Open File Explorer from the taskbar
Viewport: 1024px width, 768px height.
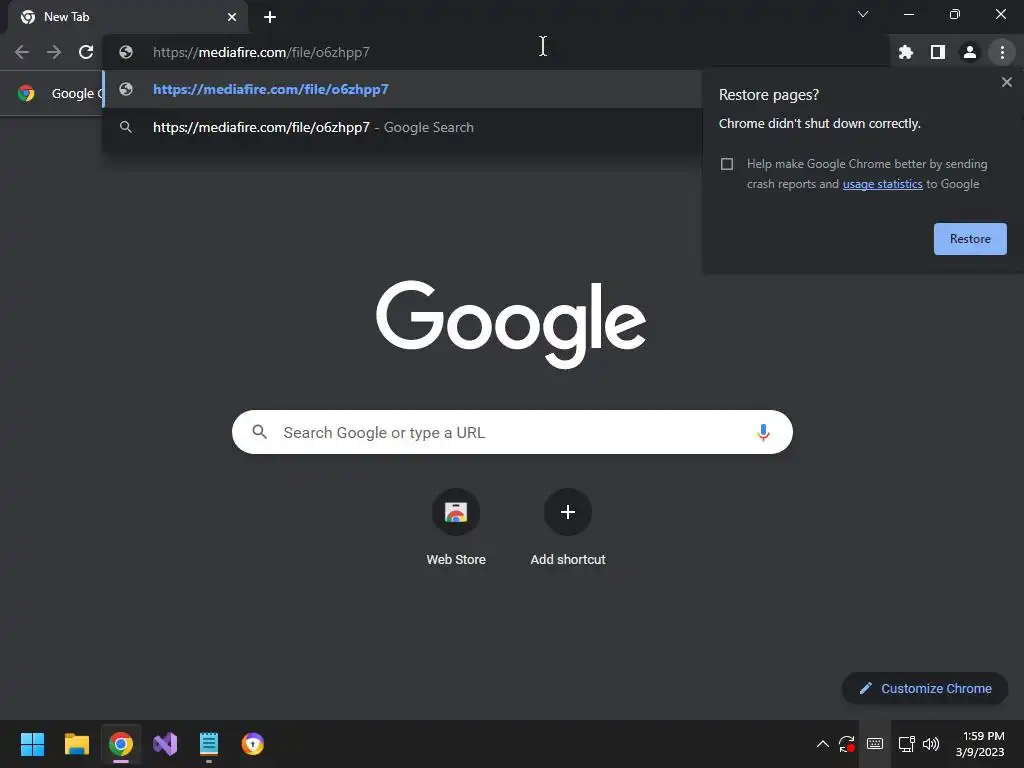click(x=76, y=744)
